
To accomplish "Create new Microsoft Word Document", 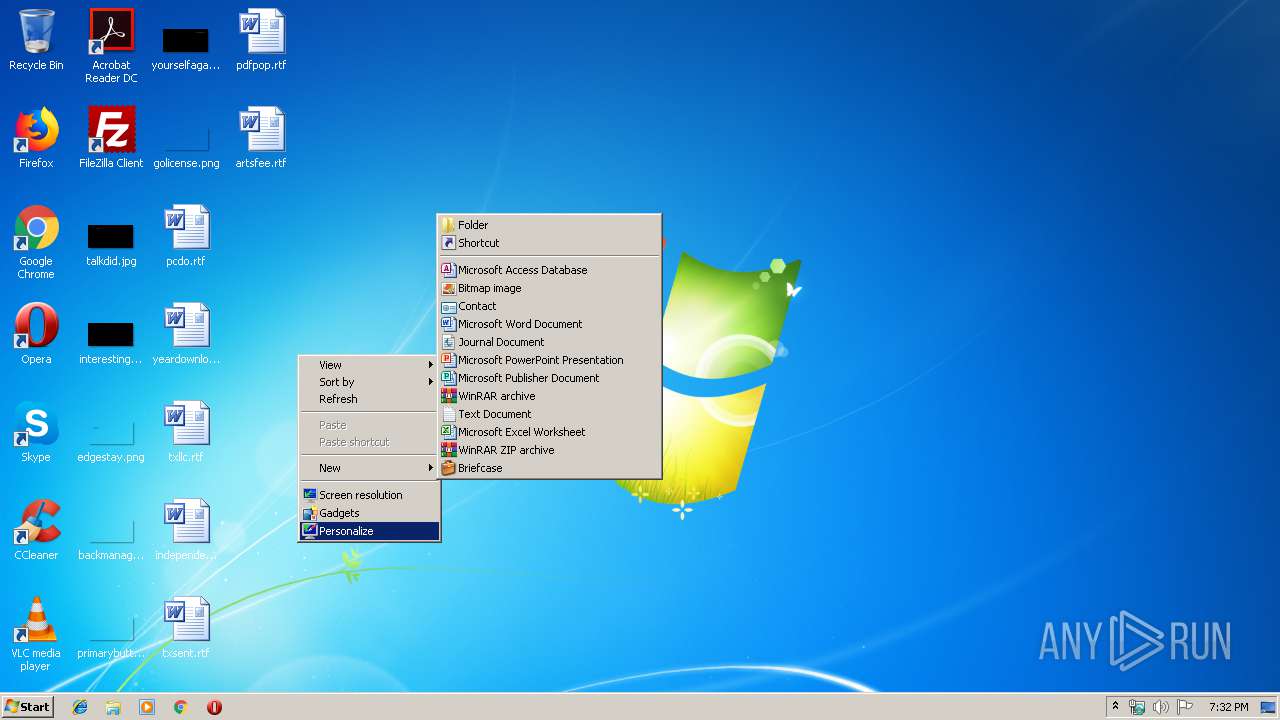I will pyautogui.click(x=549, y=324).
